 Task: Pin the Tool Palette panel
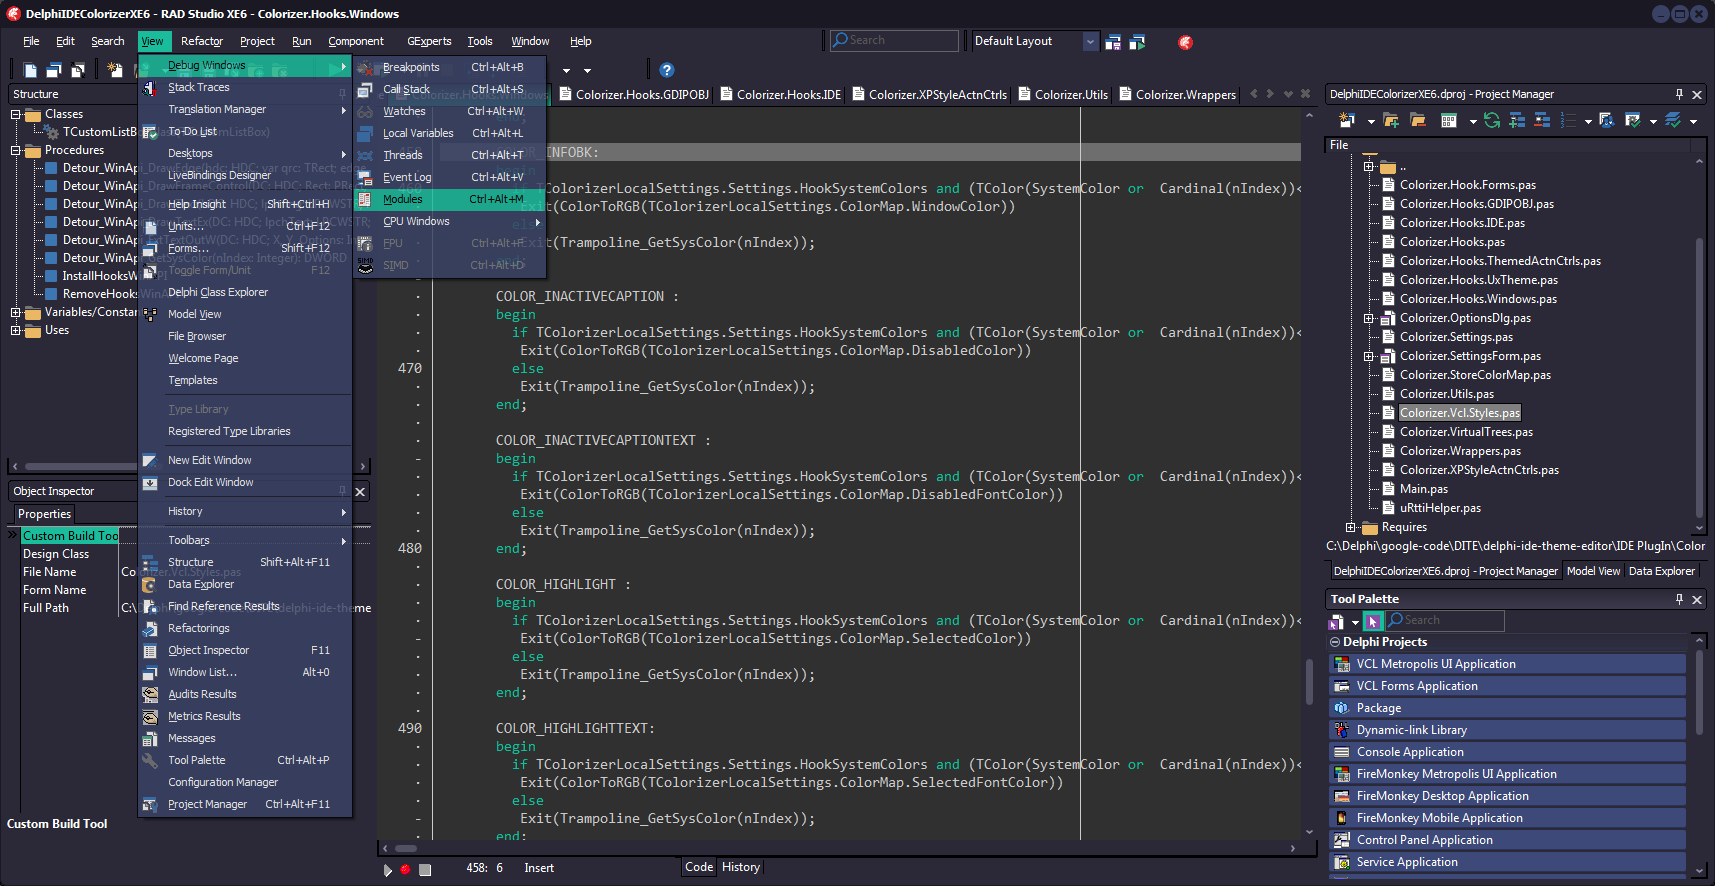coord(1679,599)
